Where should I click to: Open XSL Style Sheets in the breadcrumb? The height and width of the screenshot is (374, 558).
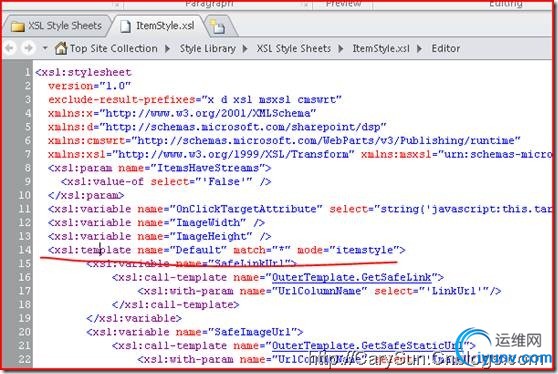[294, 48]
